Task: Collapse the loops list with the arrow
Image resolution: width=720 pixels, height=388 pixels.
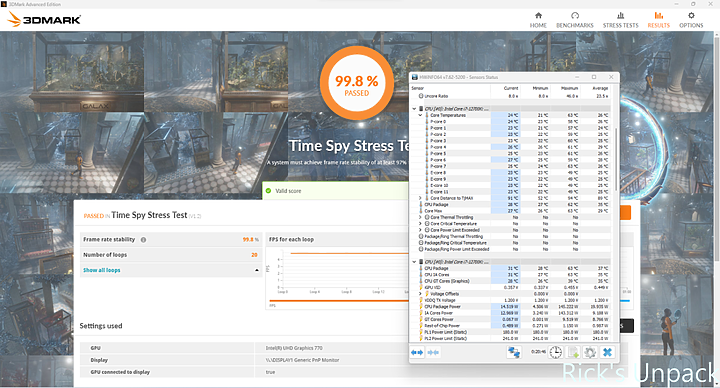Action: tap(257, 270)
